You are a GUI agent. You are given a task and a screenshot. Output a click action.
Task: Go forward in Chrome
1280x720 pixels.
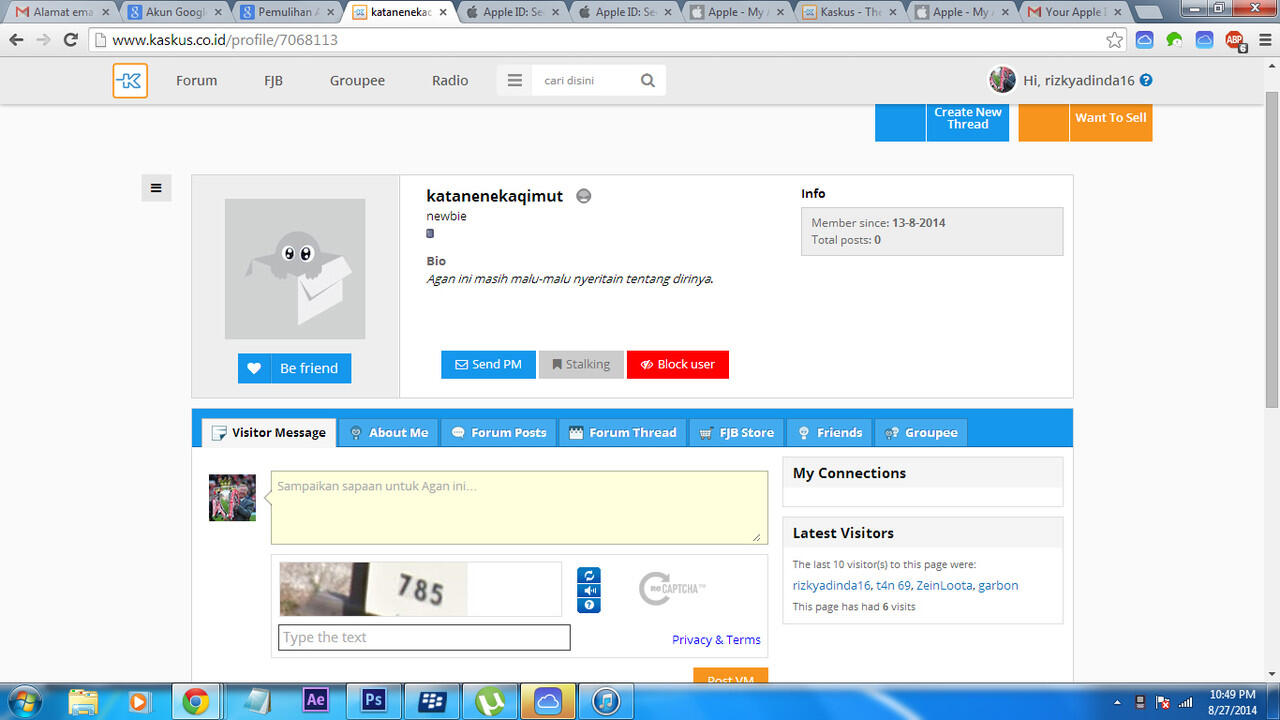click(x=43, y=40)
